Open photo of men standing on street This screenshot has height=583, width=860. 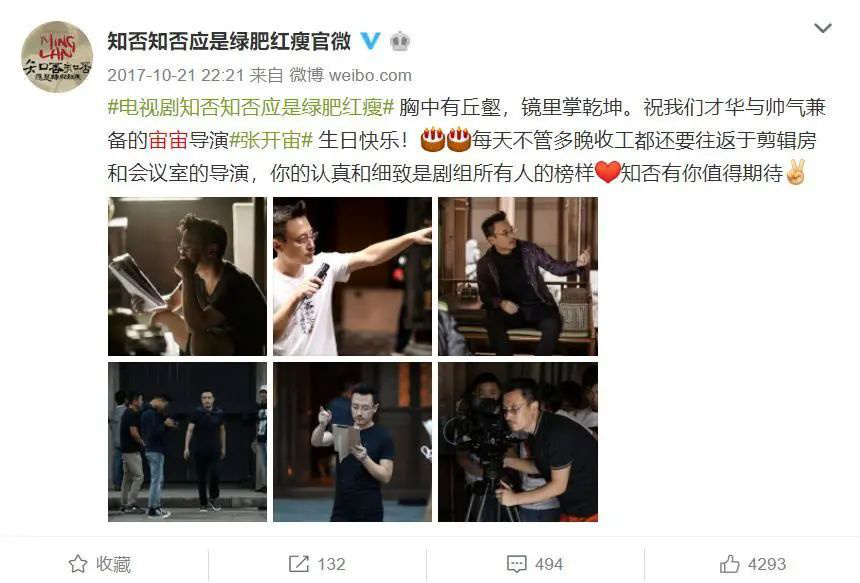point(188,442)
